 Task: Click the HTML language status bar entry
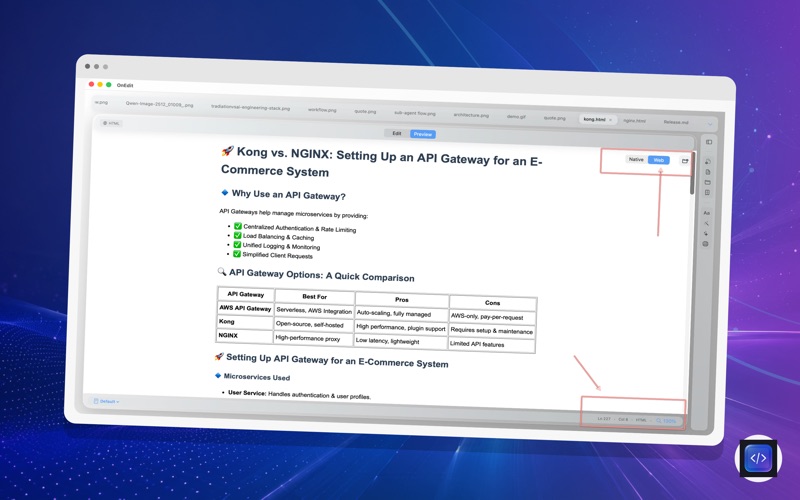pos(641,420)
